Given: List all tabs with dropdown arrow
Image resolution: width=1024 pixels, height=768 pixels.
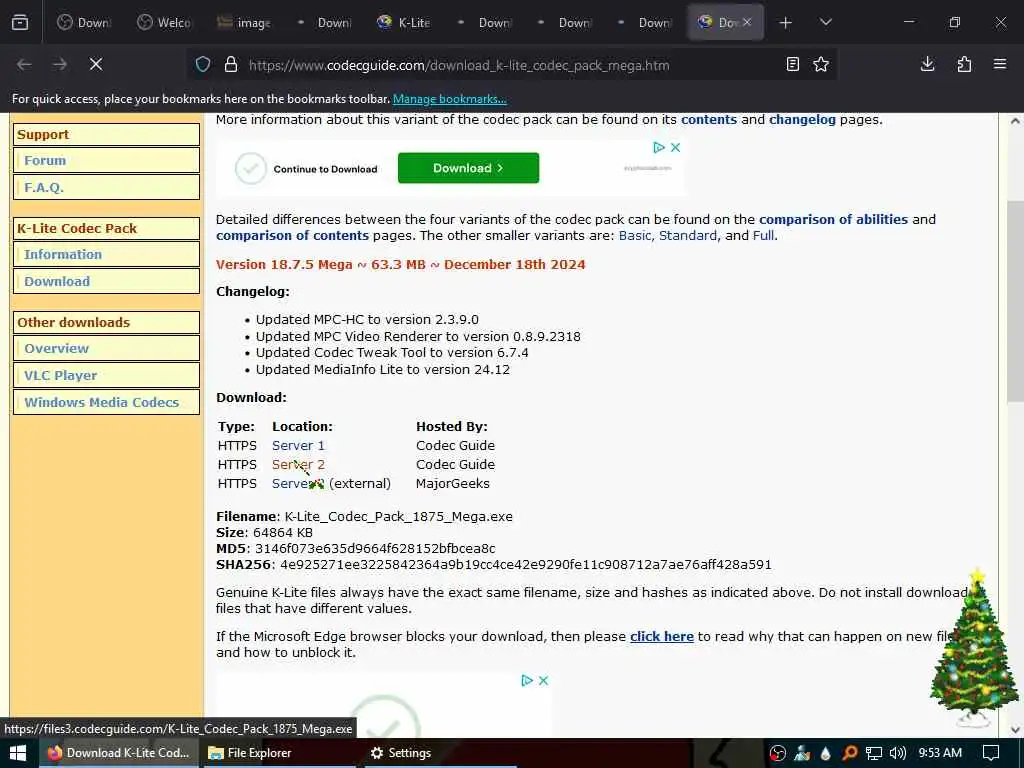Looking at the screenshot, I should click(x=825, y=22).
